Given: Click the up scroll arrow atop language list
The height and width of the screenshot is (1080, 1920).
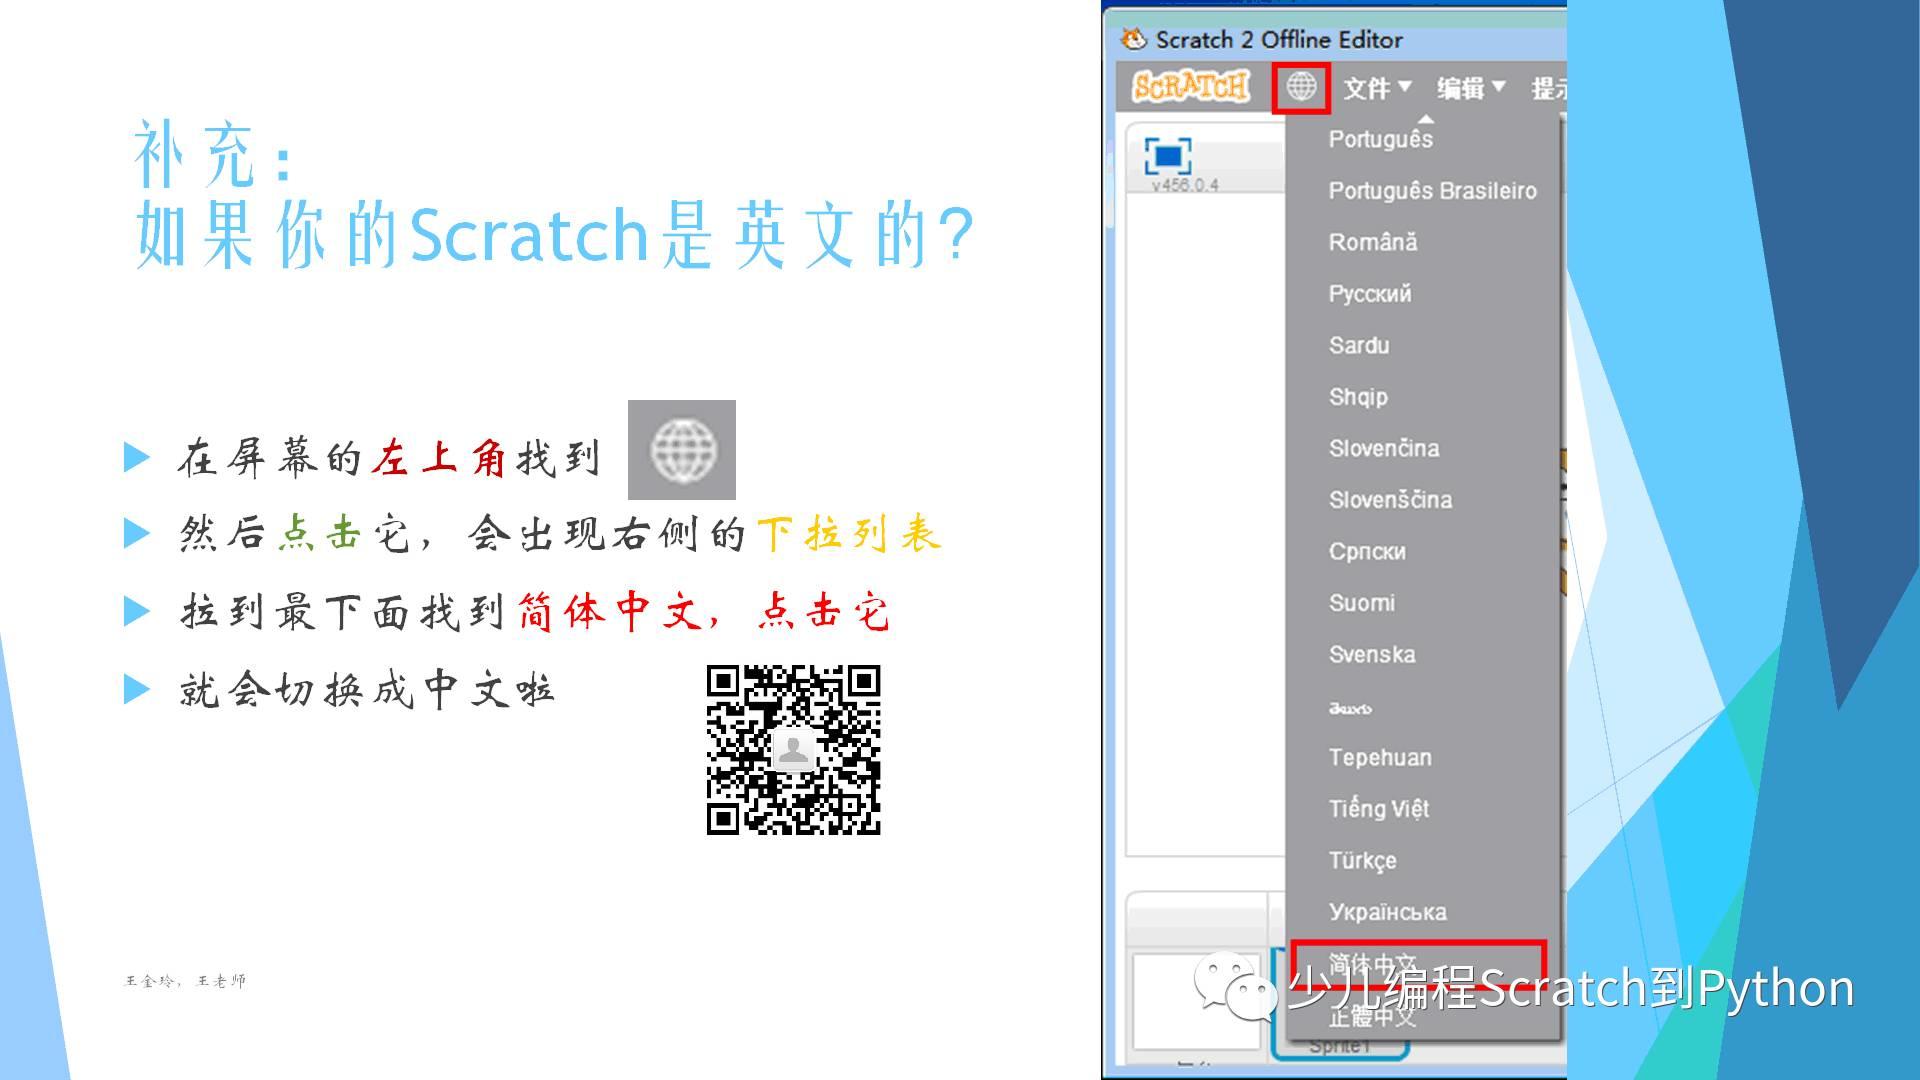Looking at the screenshot, I should pos(1426,119).
